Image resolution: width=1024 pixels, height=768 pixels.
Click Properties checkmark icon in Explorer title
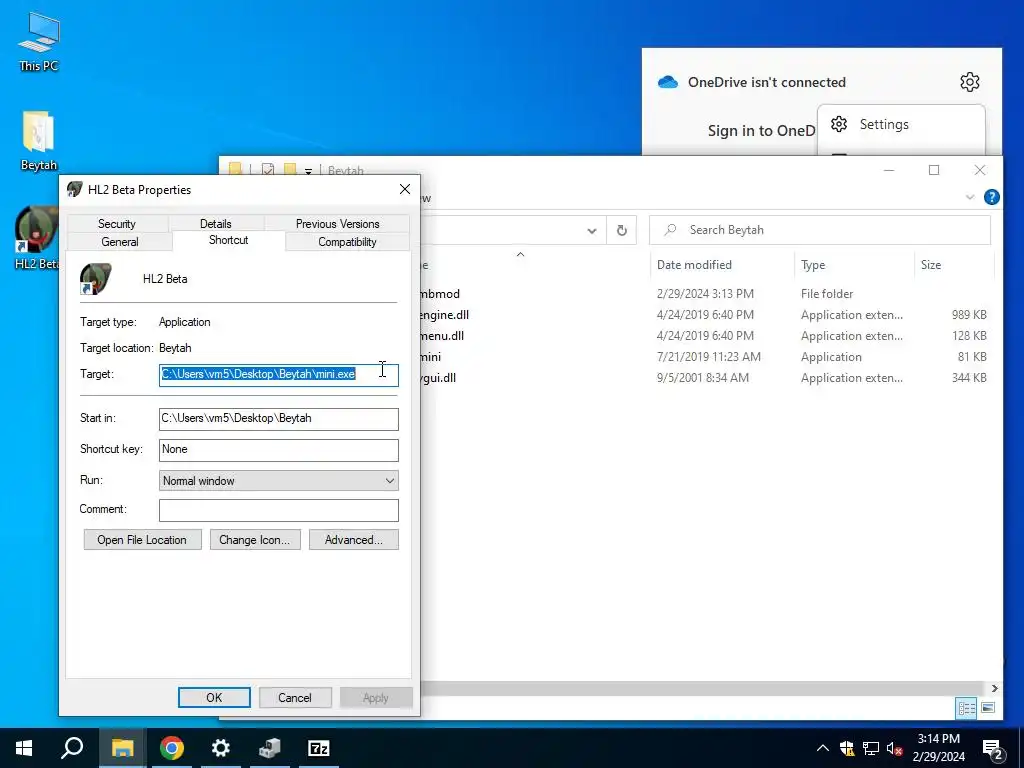click(268, 170)
